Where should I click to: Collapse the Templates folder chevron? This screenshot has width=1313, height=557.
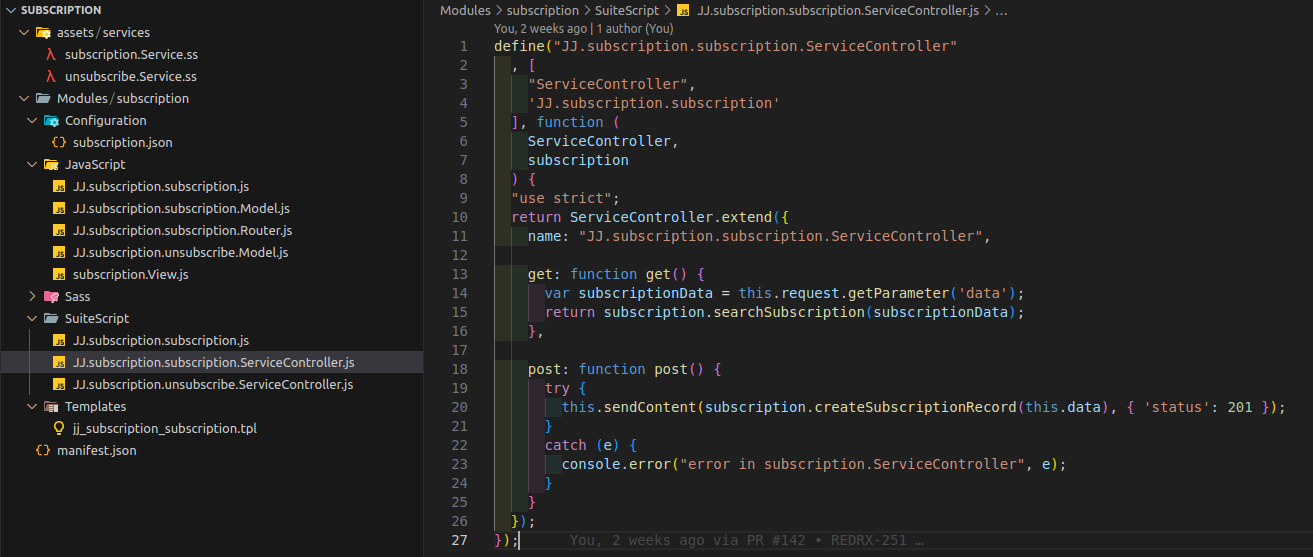pyautogui.click(x=33, y=407)
